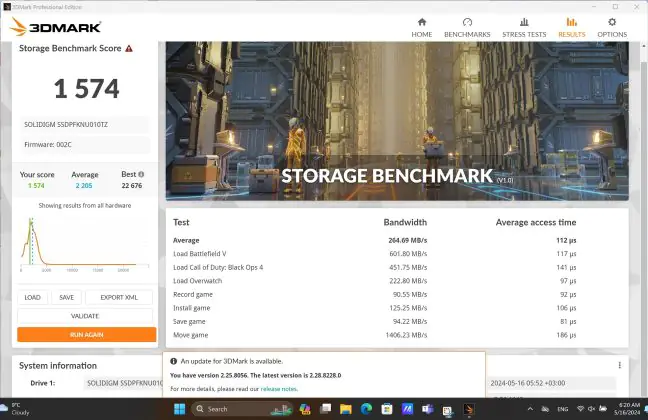Click the Move game row
Viewport: 648px width, 420px height.
374,335
